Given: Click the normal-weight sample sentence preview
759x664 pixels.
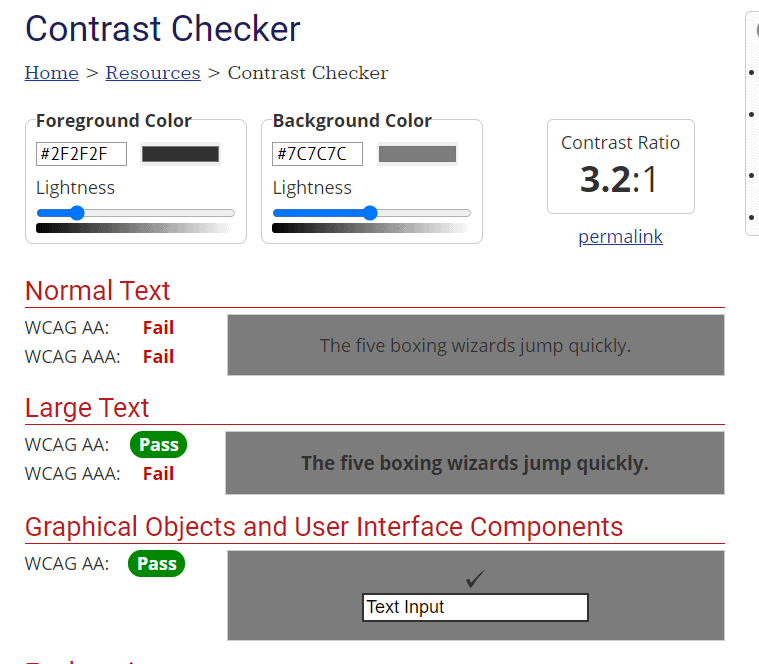Looking at the screenshot, I should tap(475, 346).
